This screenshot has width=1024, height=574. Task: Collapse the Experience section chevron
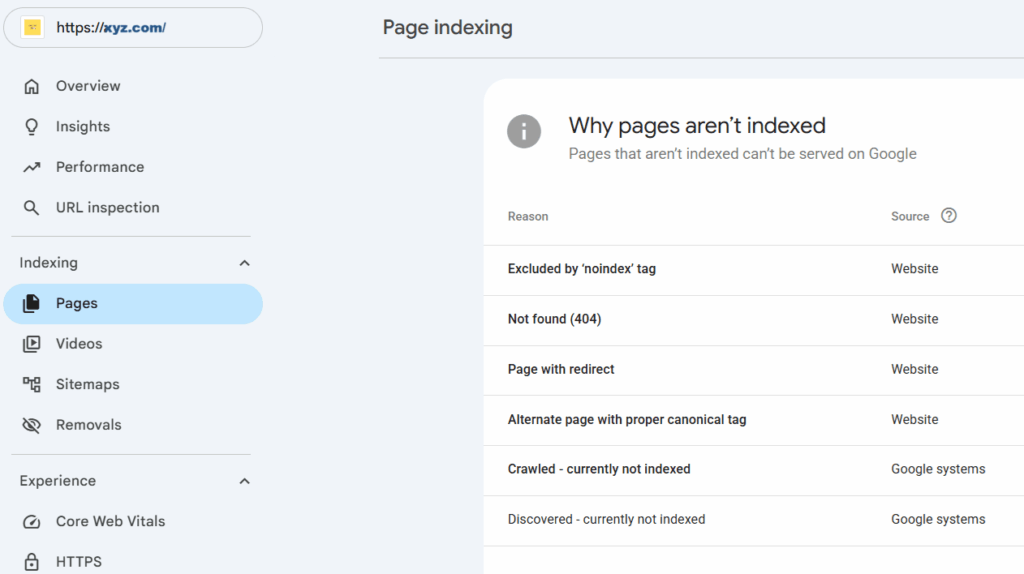(244, 481)
